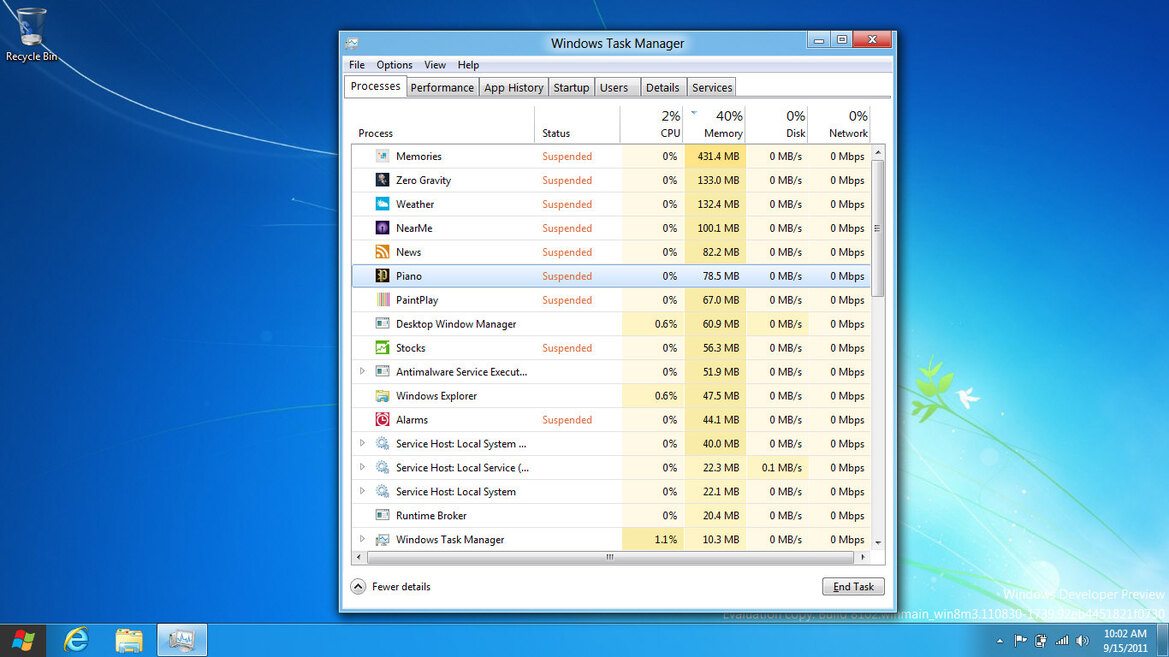Screen dimensions: 1169x657
Task: Click the Runtime Broker icon
Action: click(382, 515)
